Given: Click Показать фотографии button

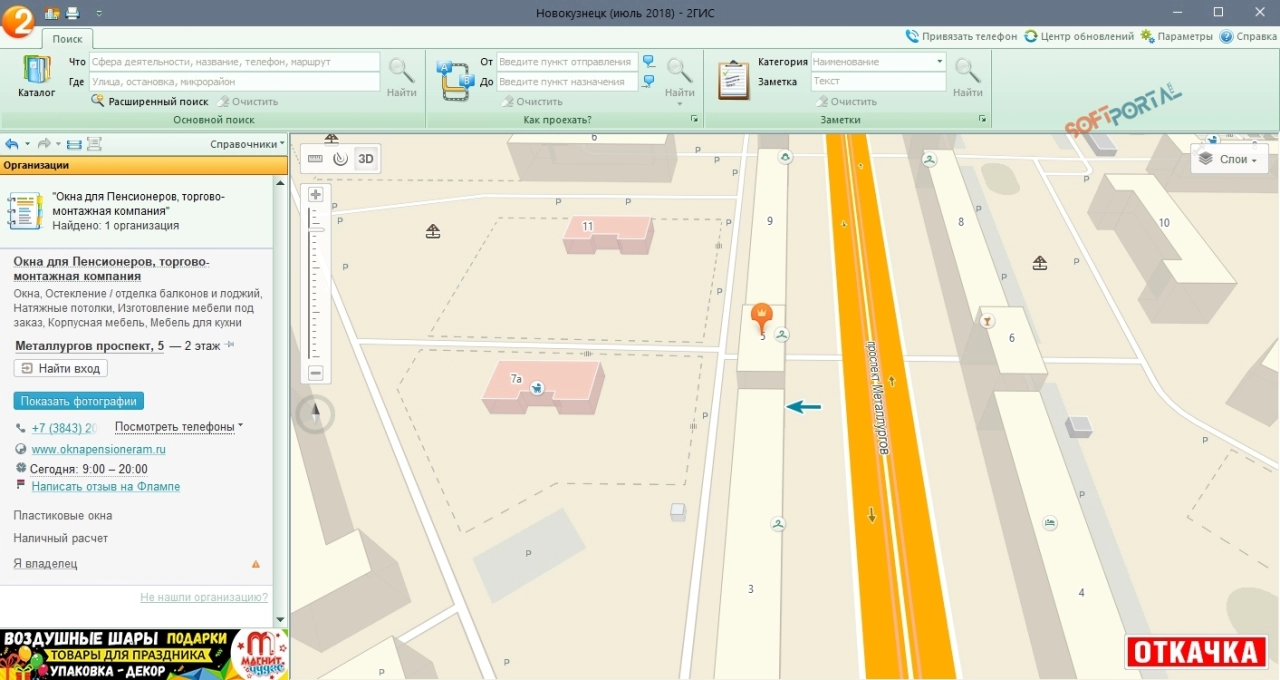Looking at the screenshot, I should 79,401.
